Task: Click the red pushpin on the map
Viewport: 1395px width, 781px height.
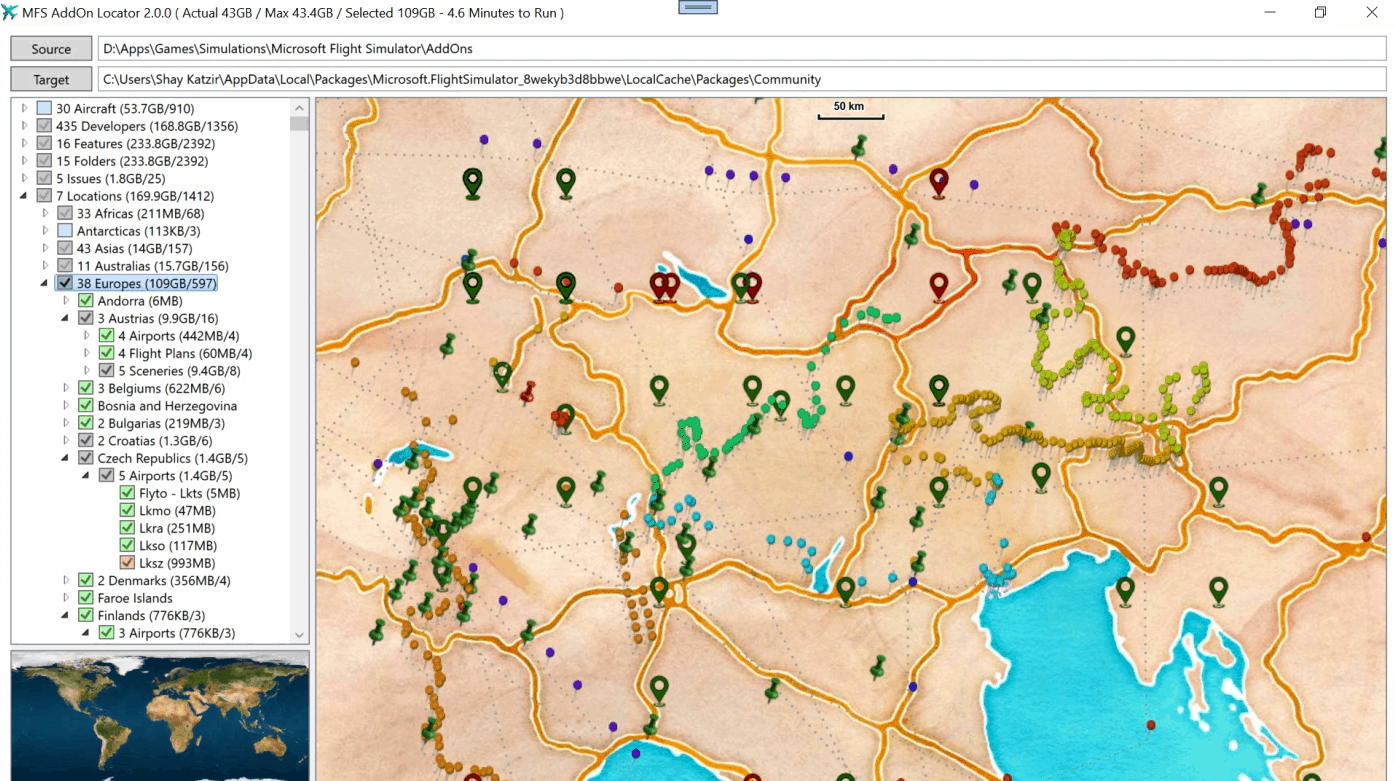Action: 527,391
